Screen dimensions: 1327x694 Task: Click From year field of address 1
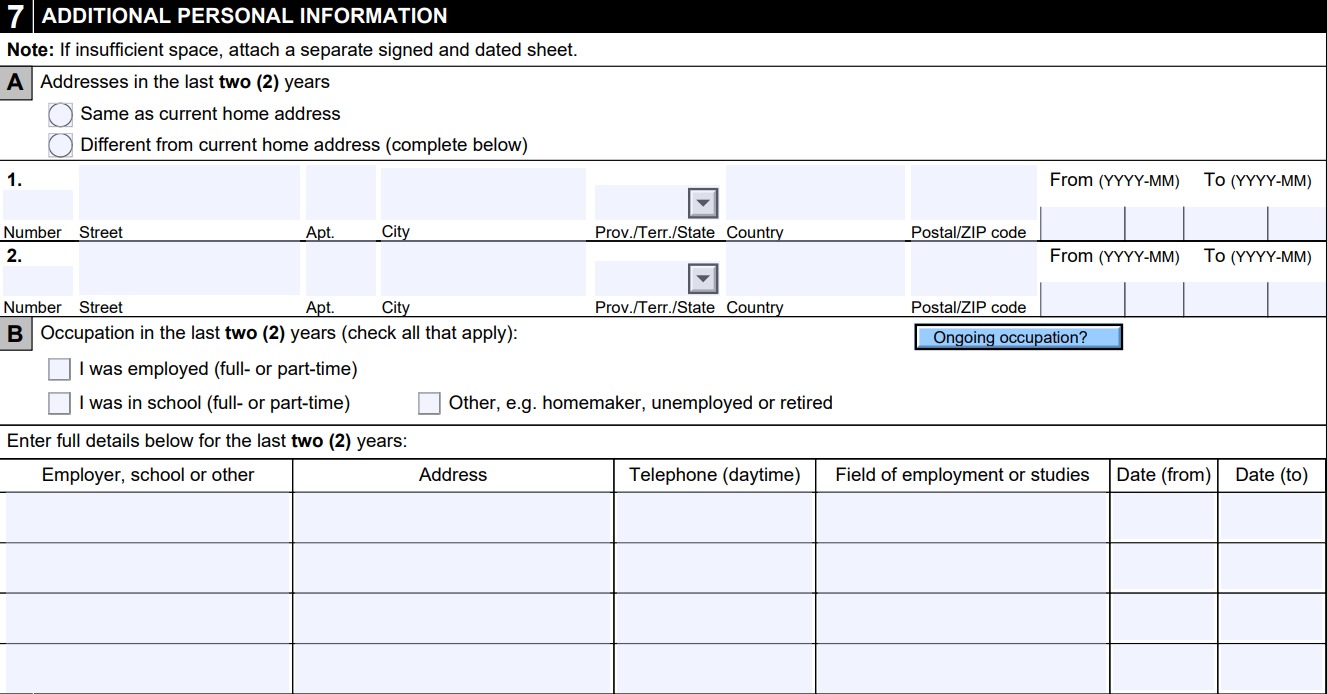click(x=1083, y=223)
